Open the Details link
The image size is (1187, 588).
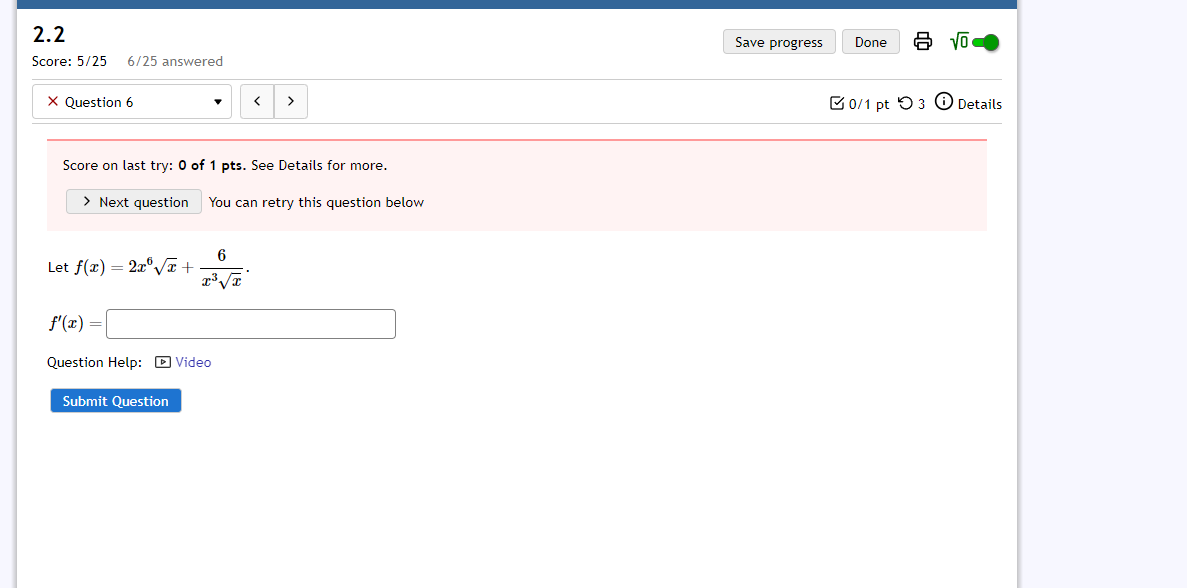980,103
